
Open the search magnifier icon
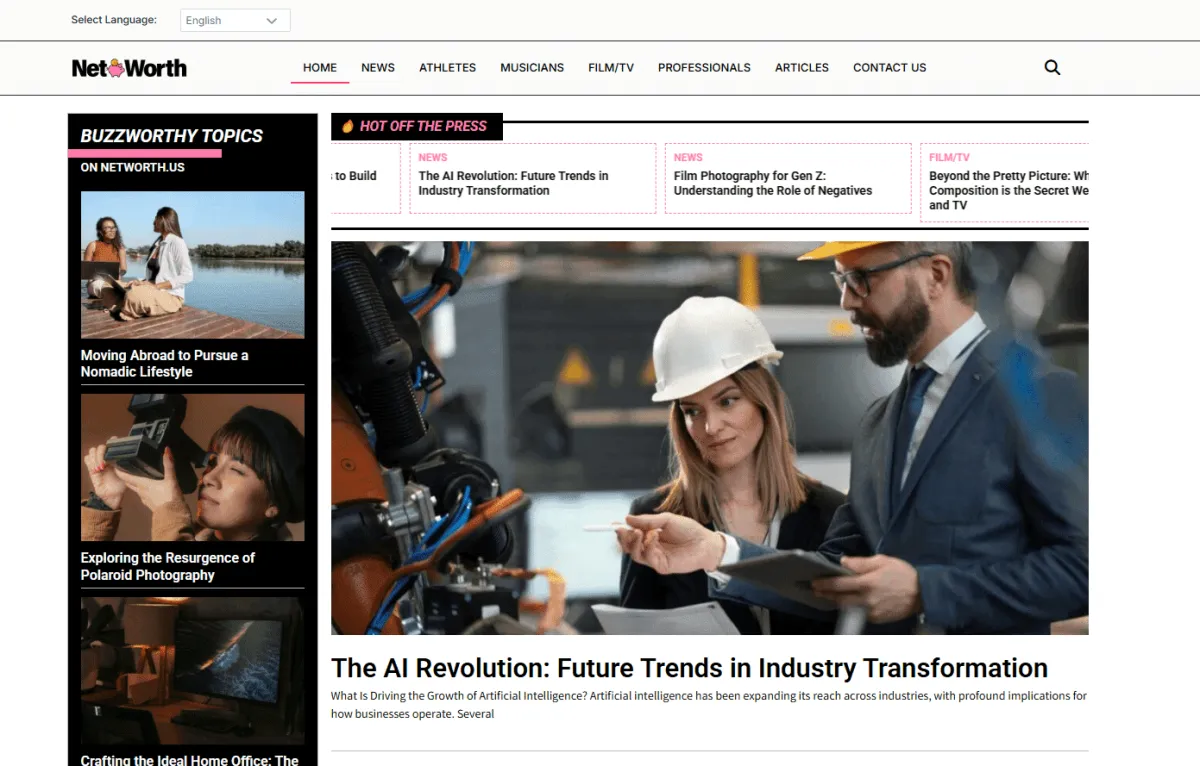[1052, 68]
